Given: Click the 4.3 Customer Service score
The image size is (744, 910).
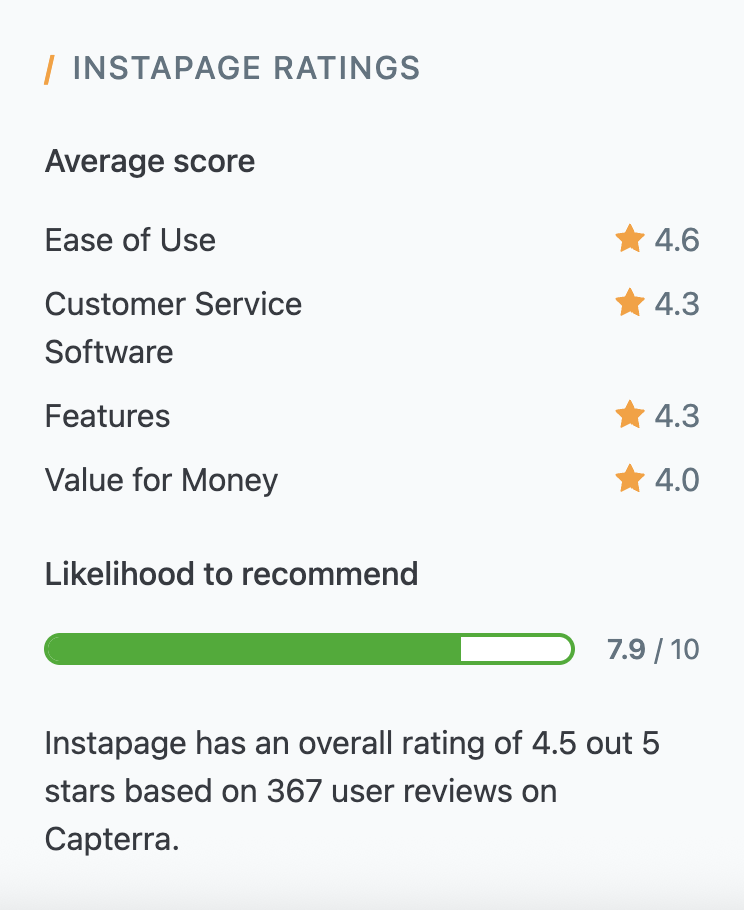Looking at the screenshot, I should (677, 304).
